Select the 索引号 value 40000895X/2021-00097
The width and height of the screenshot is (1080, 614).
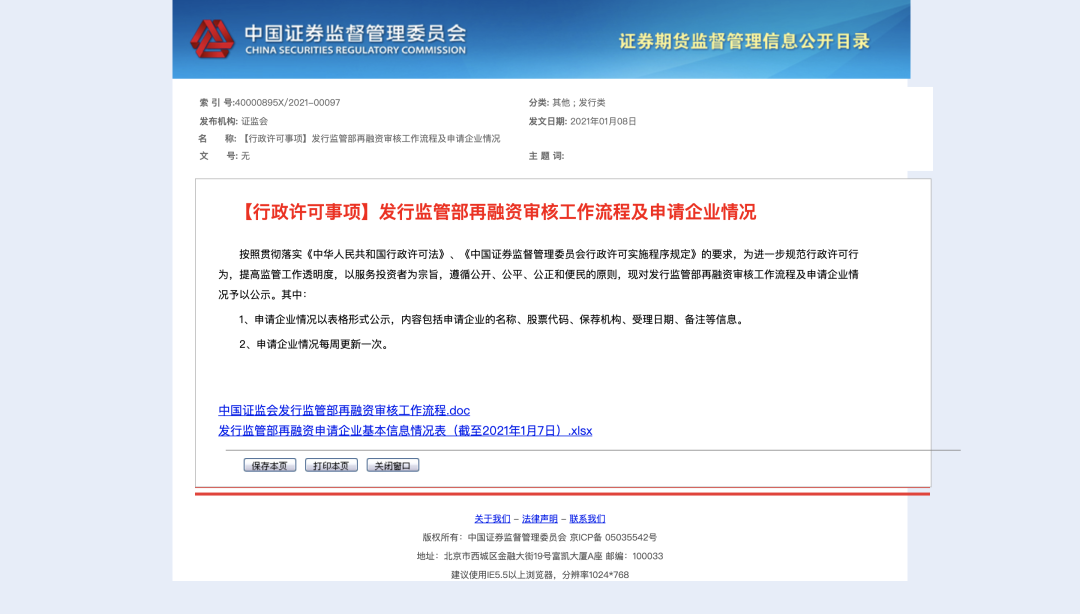[x=289, y=100]
